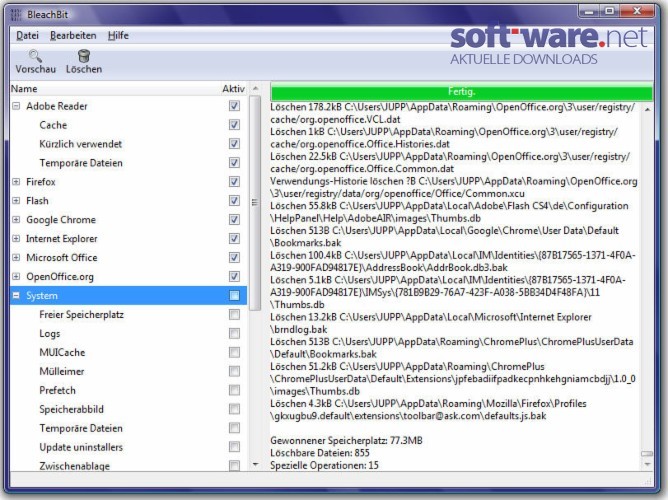Image resolution: width=668 pixels, height=500 pixels.
Task: Minimize the BleachBit window
Action: pyautogui.click(x=589, y=11)
